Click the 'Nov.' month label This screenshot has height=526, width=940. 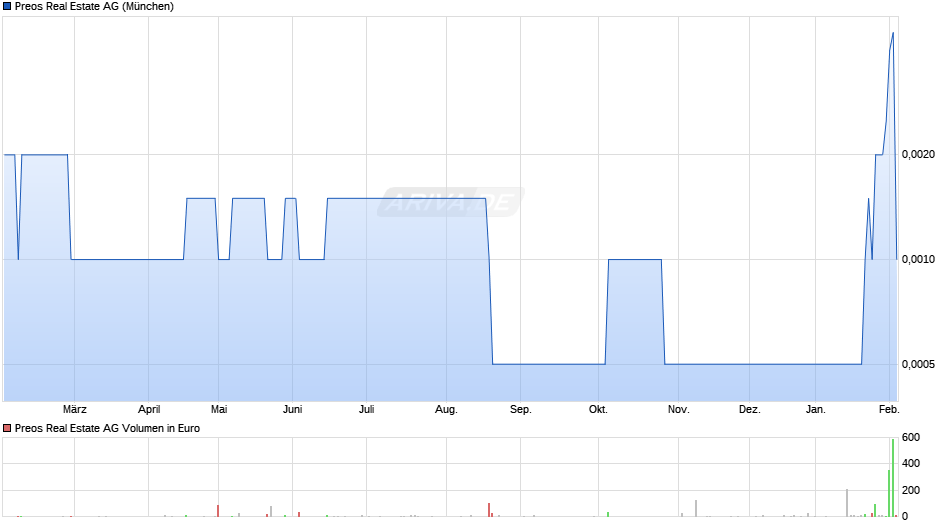(679, 410)
